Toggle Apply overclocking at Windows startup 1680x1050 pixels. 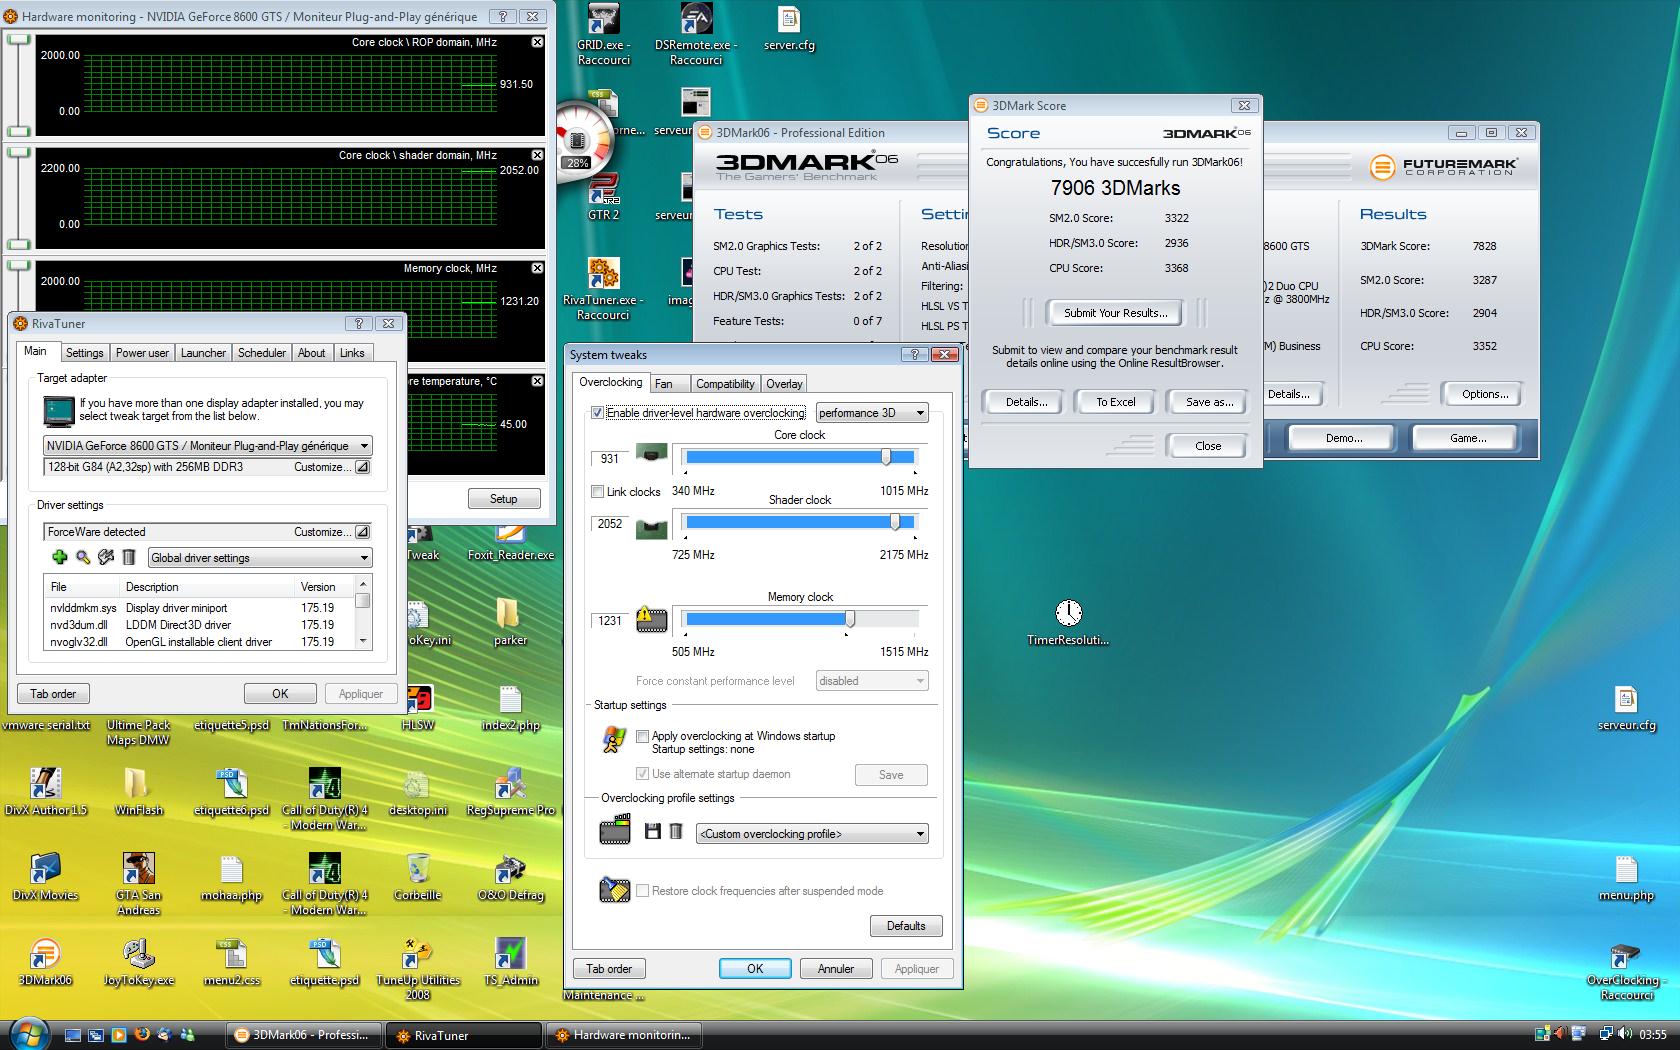point(642,736)
